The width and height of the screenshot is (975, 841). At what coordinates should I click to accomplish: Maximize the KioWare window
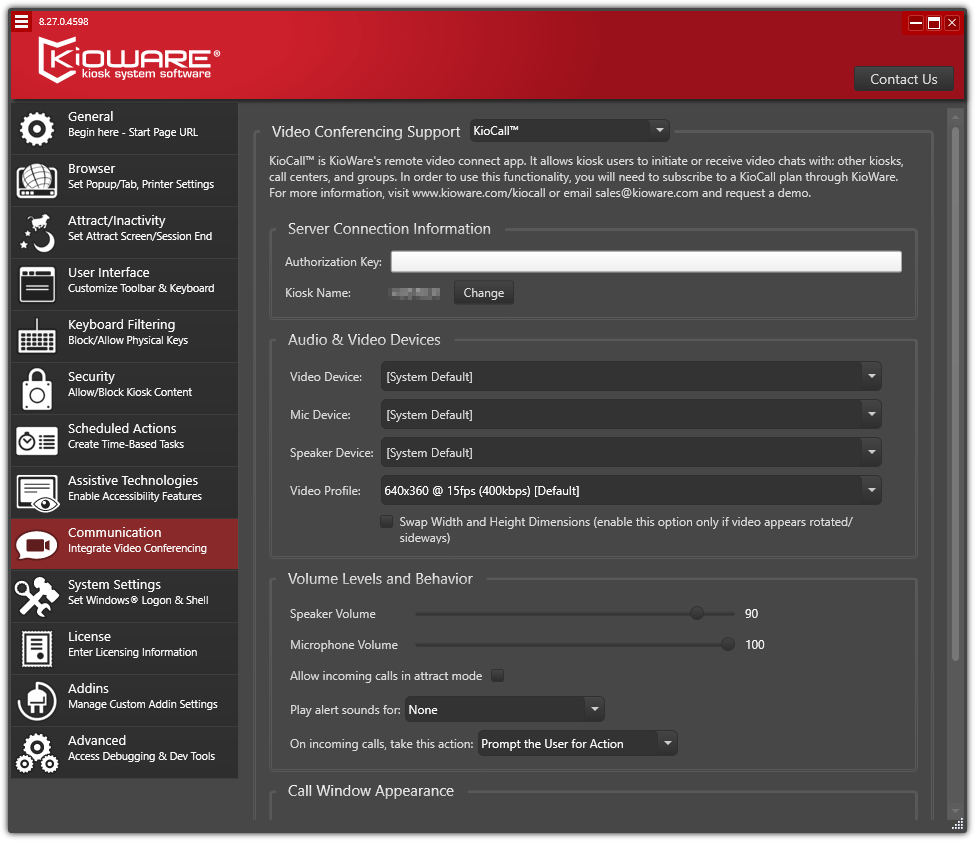coord(934,23)
